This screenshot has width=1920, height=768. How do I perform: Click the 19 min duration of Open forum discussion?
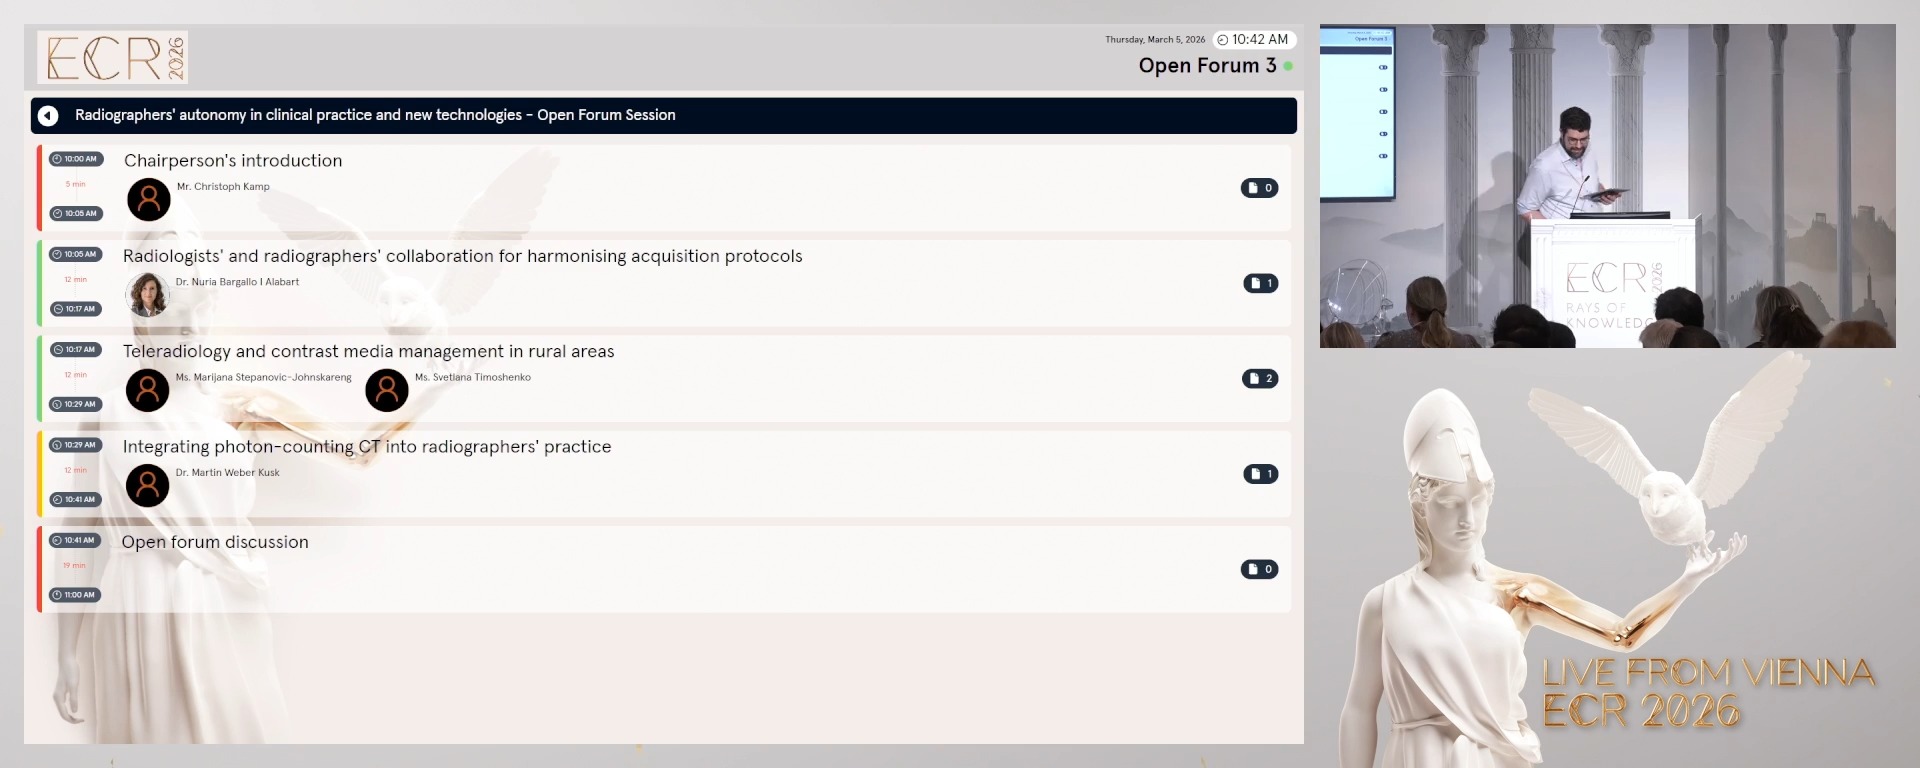[75, 566]
